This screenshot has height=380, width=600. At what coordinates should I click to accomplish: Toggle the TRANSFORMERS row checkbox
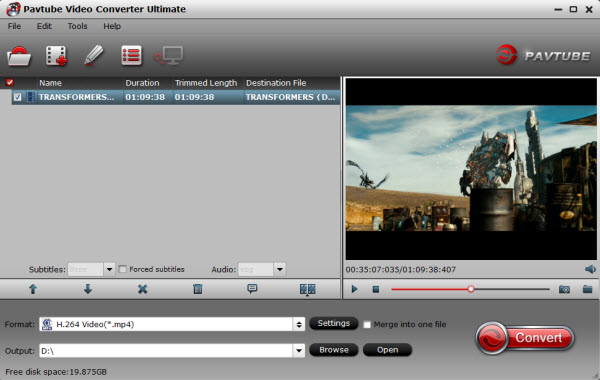pos(17,97)
